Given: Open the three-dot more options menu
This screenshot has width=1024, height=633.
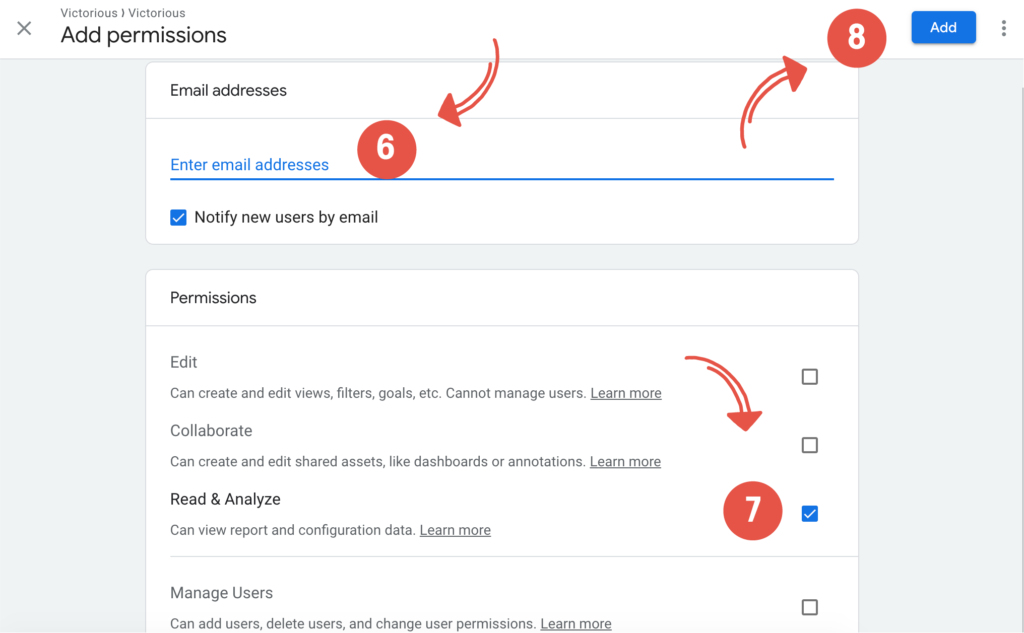Looking at the screenshot, I should tap(1003, 28).
